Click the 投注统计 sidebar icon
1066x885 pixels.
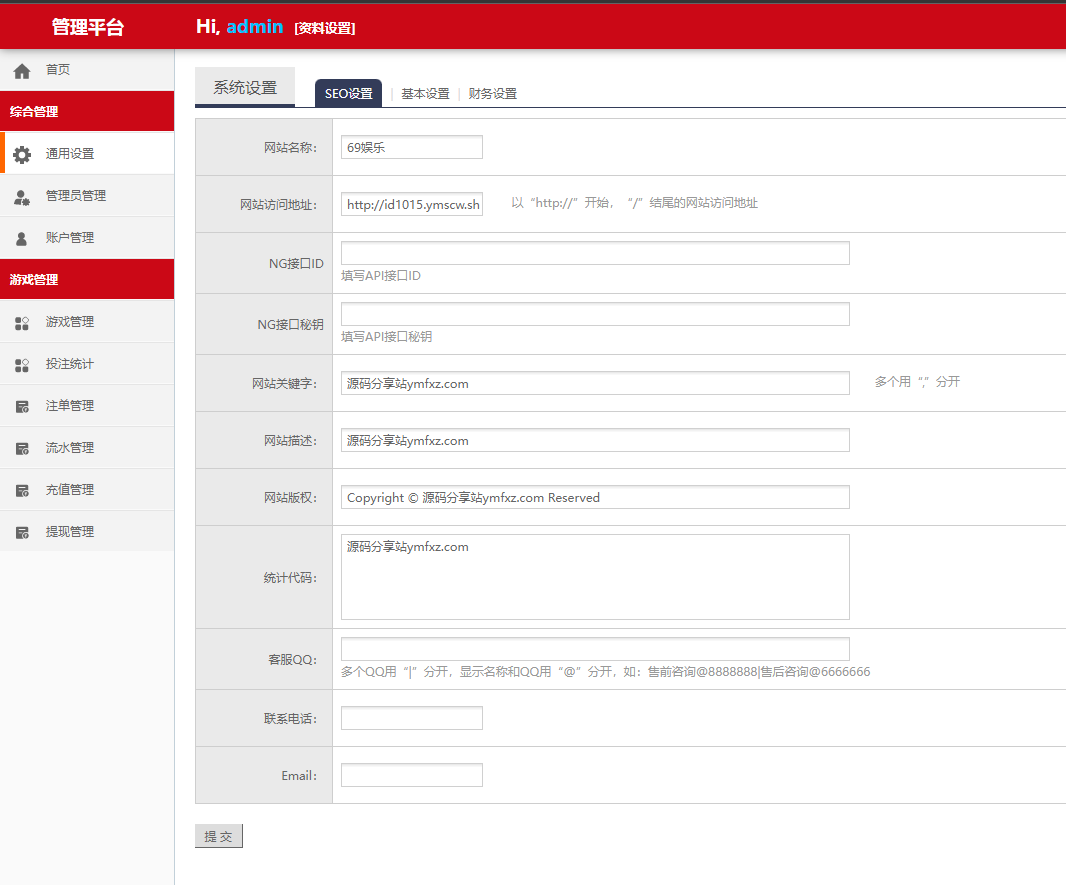[22, 365]
